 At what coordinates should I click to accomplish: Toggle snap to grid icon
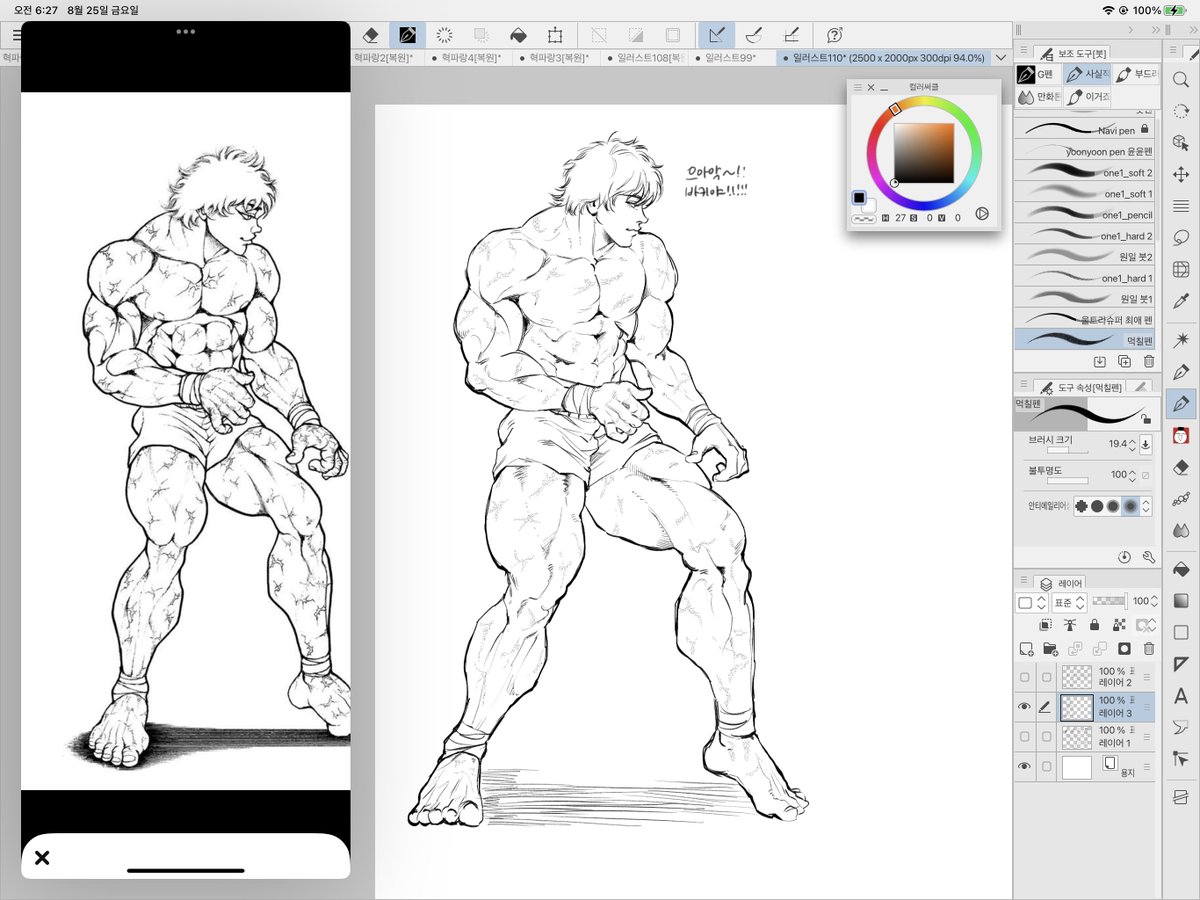tap(791, 35)
